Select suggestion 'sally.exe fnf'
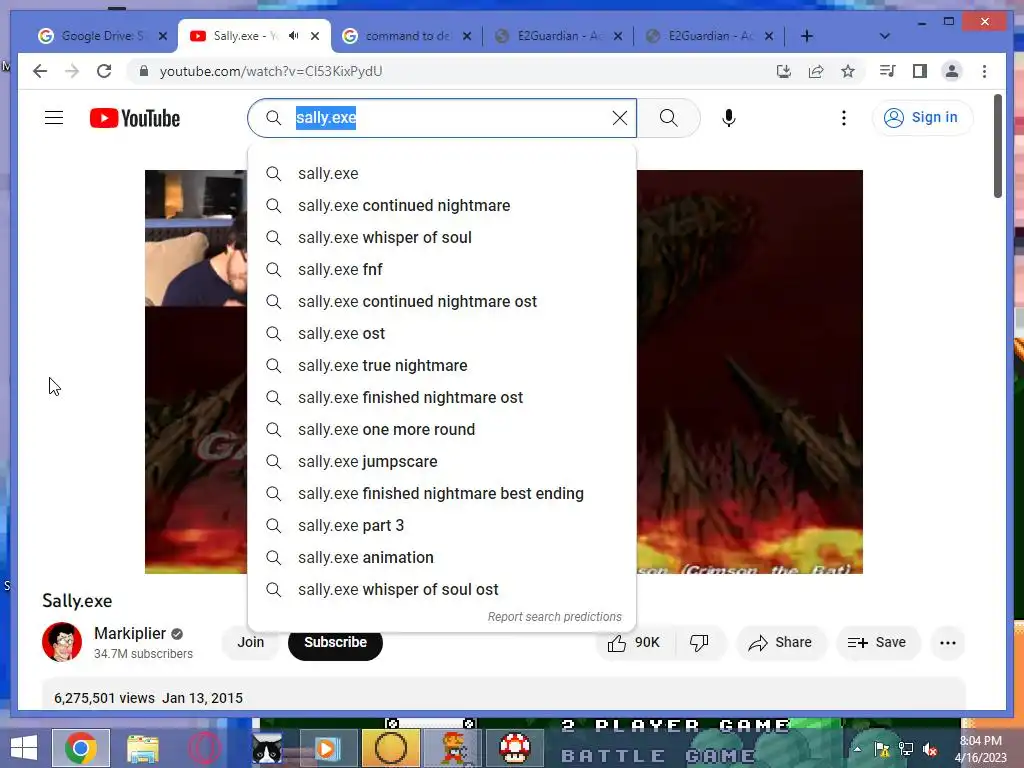Screen dimensions: 1024x768 coord(442,270)
